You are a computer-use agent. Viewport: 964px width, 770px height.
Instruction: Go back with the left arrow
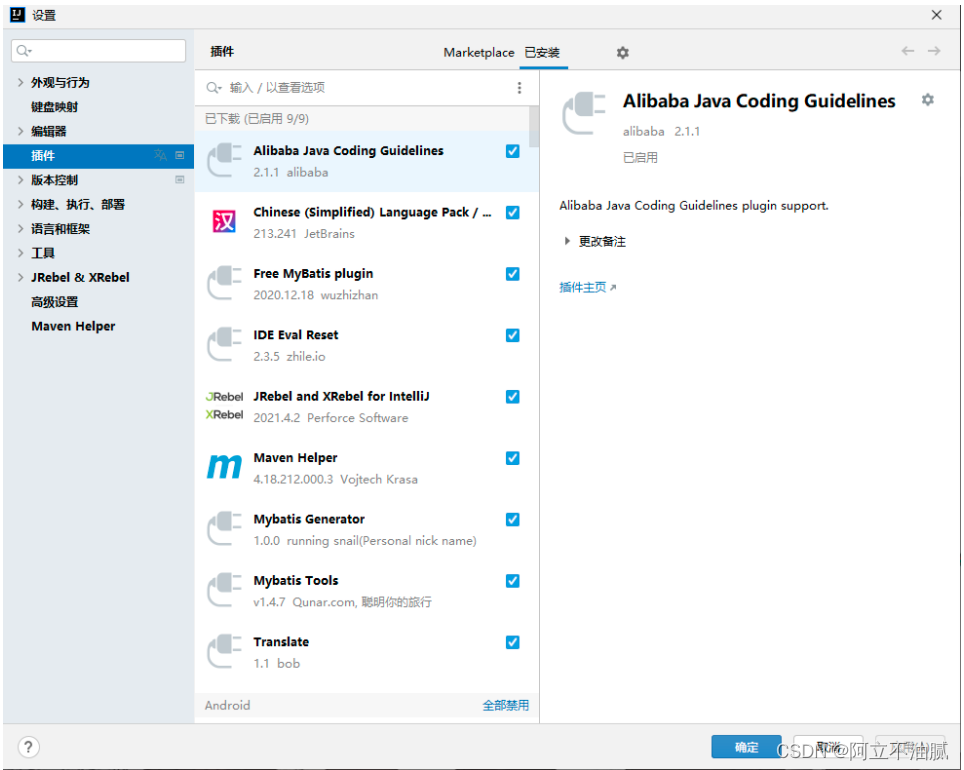click(907, 51)
